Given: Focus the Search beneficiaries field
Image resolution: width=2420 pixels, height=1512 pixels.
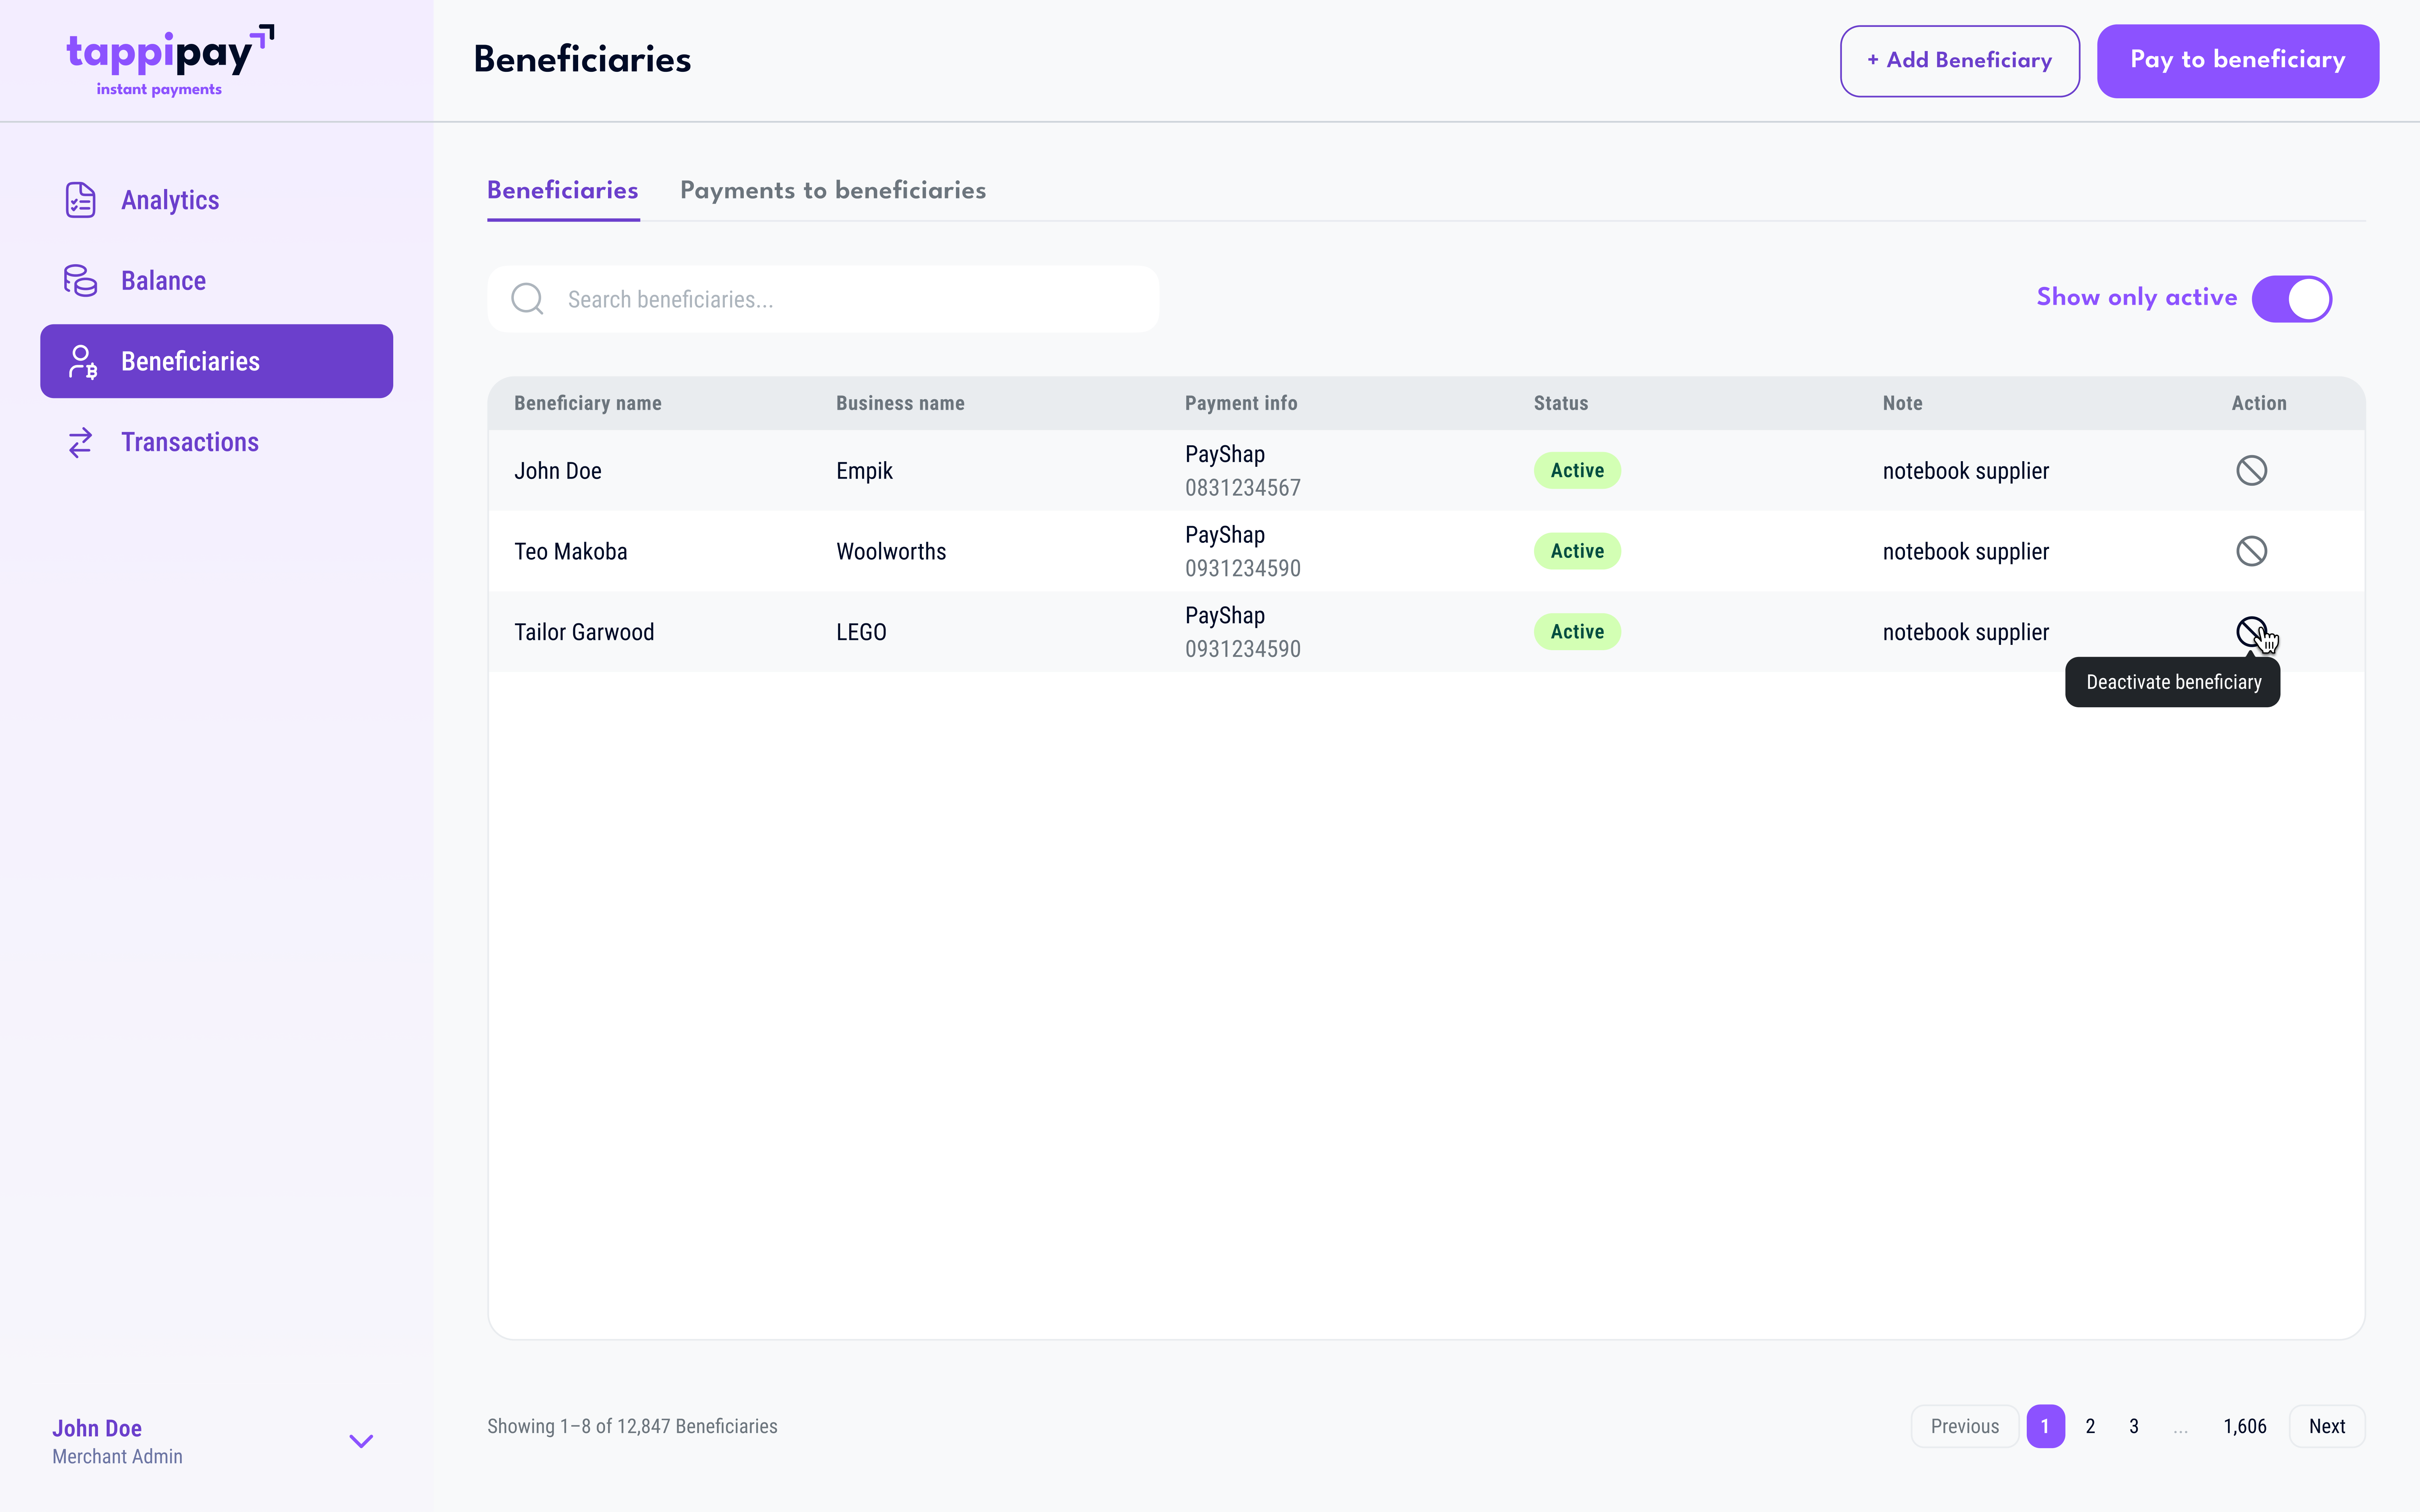Looking at the screenshot, I should [x=823, y=299].
